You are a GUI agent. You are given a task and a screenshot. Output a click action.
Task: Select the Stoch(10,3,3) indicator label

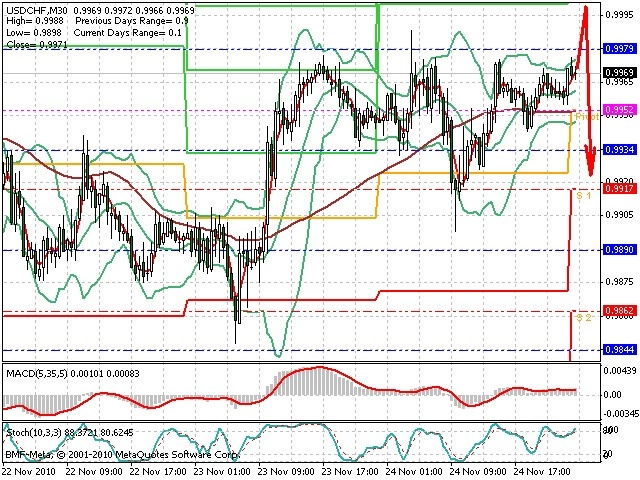(x=33, y=432)
